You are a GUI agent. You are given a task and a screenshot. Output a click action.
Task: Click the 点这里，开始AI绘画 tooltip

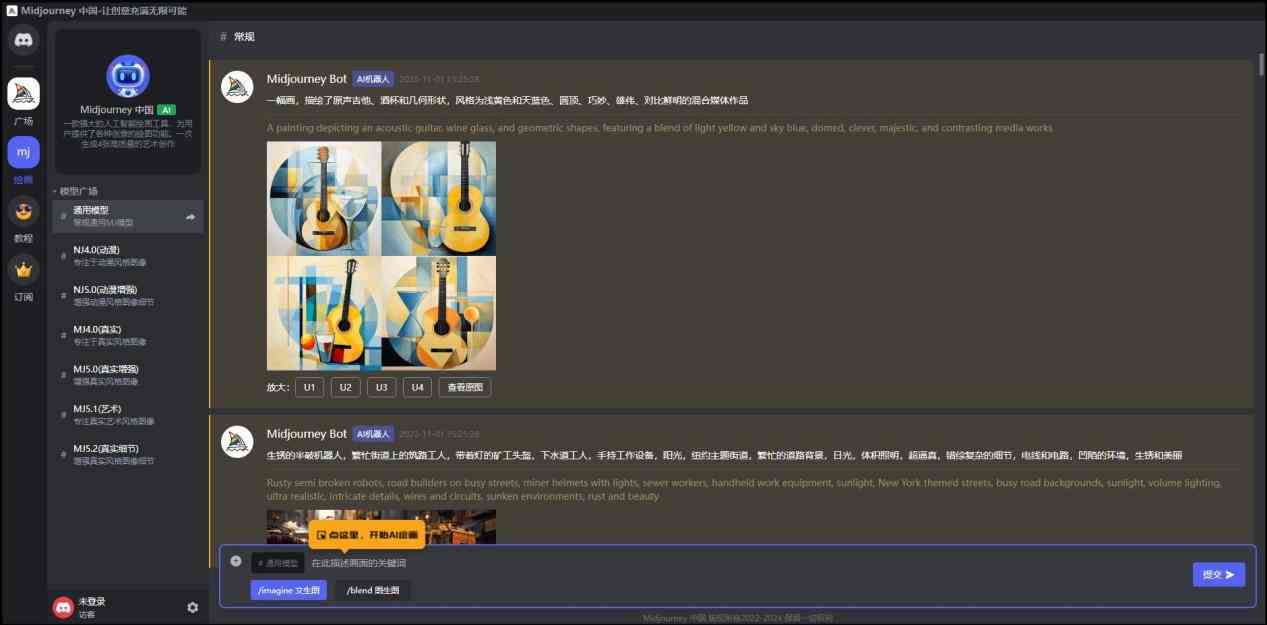[x=367, y=535]
